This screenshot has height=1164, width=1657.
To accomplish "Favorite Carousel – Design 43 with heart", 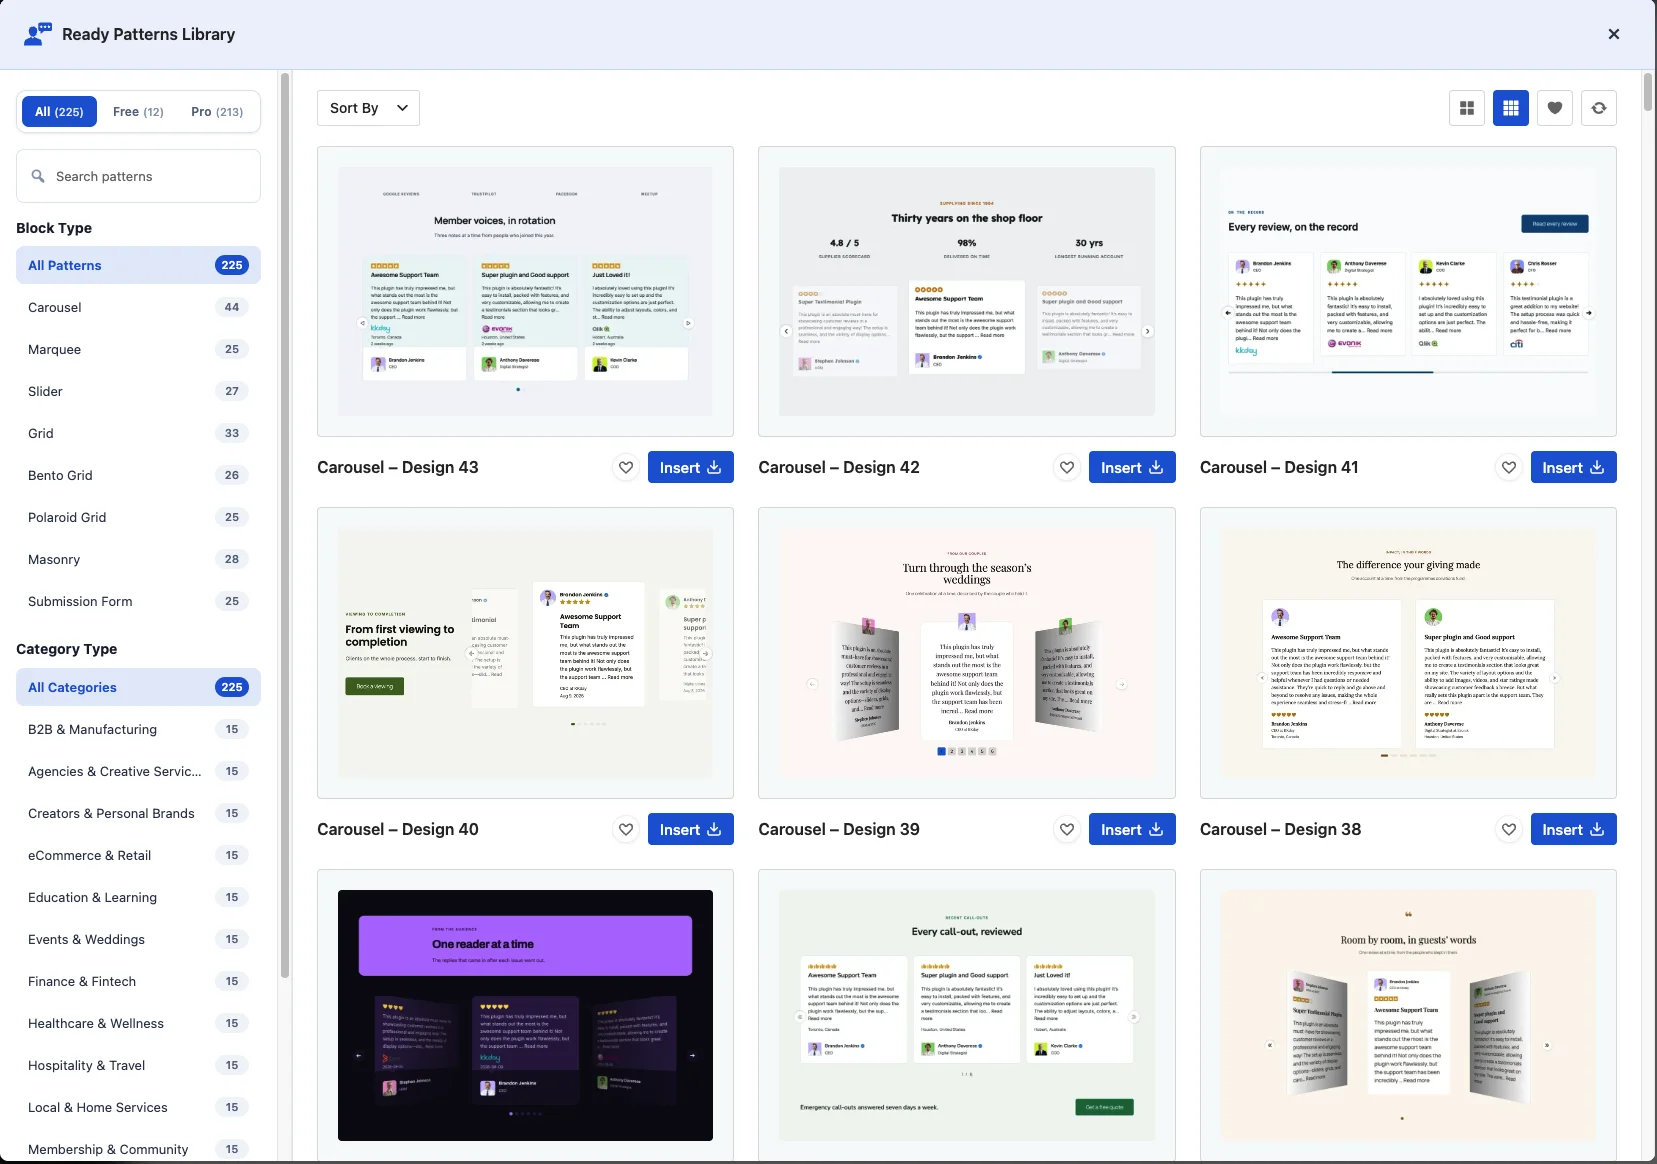I will click(626, 467).
